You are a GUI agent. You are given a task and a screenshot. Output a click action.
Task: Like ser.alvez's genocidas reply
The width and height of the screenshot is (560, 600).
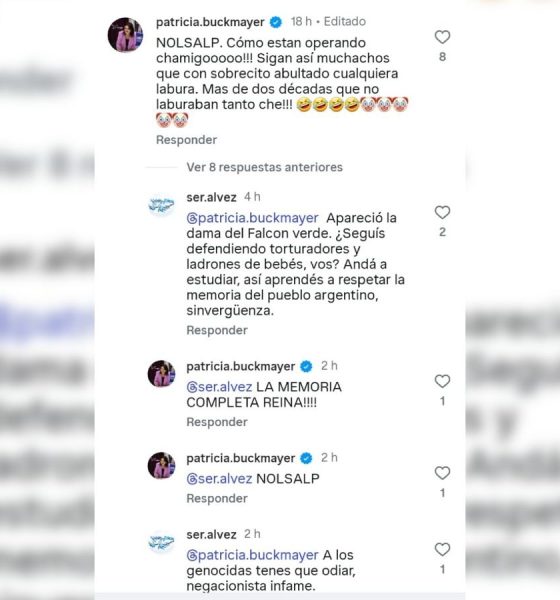point(442,549)
